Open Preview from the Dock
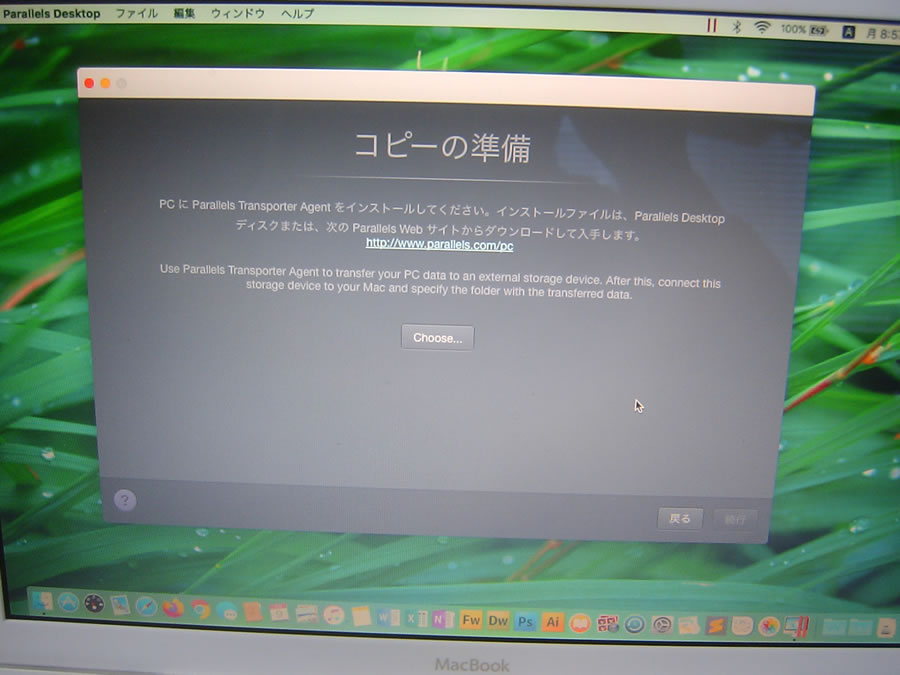900x675 pixels. [x=121, y=605]
